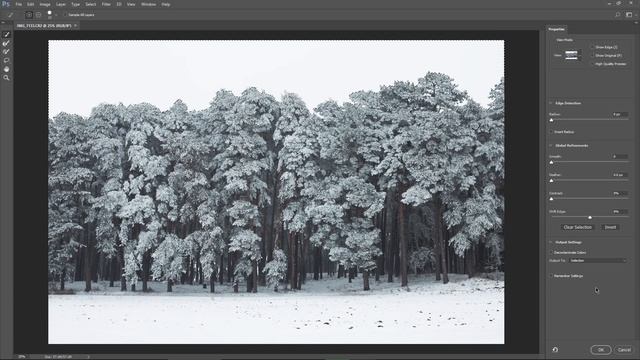
Task: Open the 3D menu
Action: pos(119,4)
